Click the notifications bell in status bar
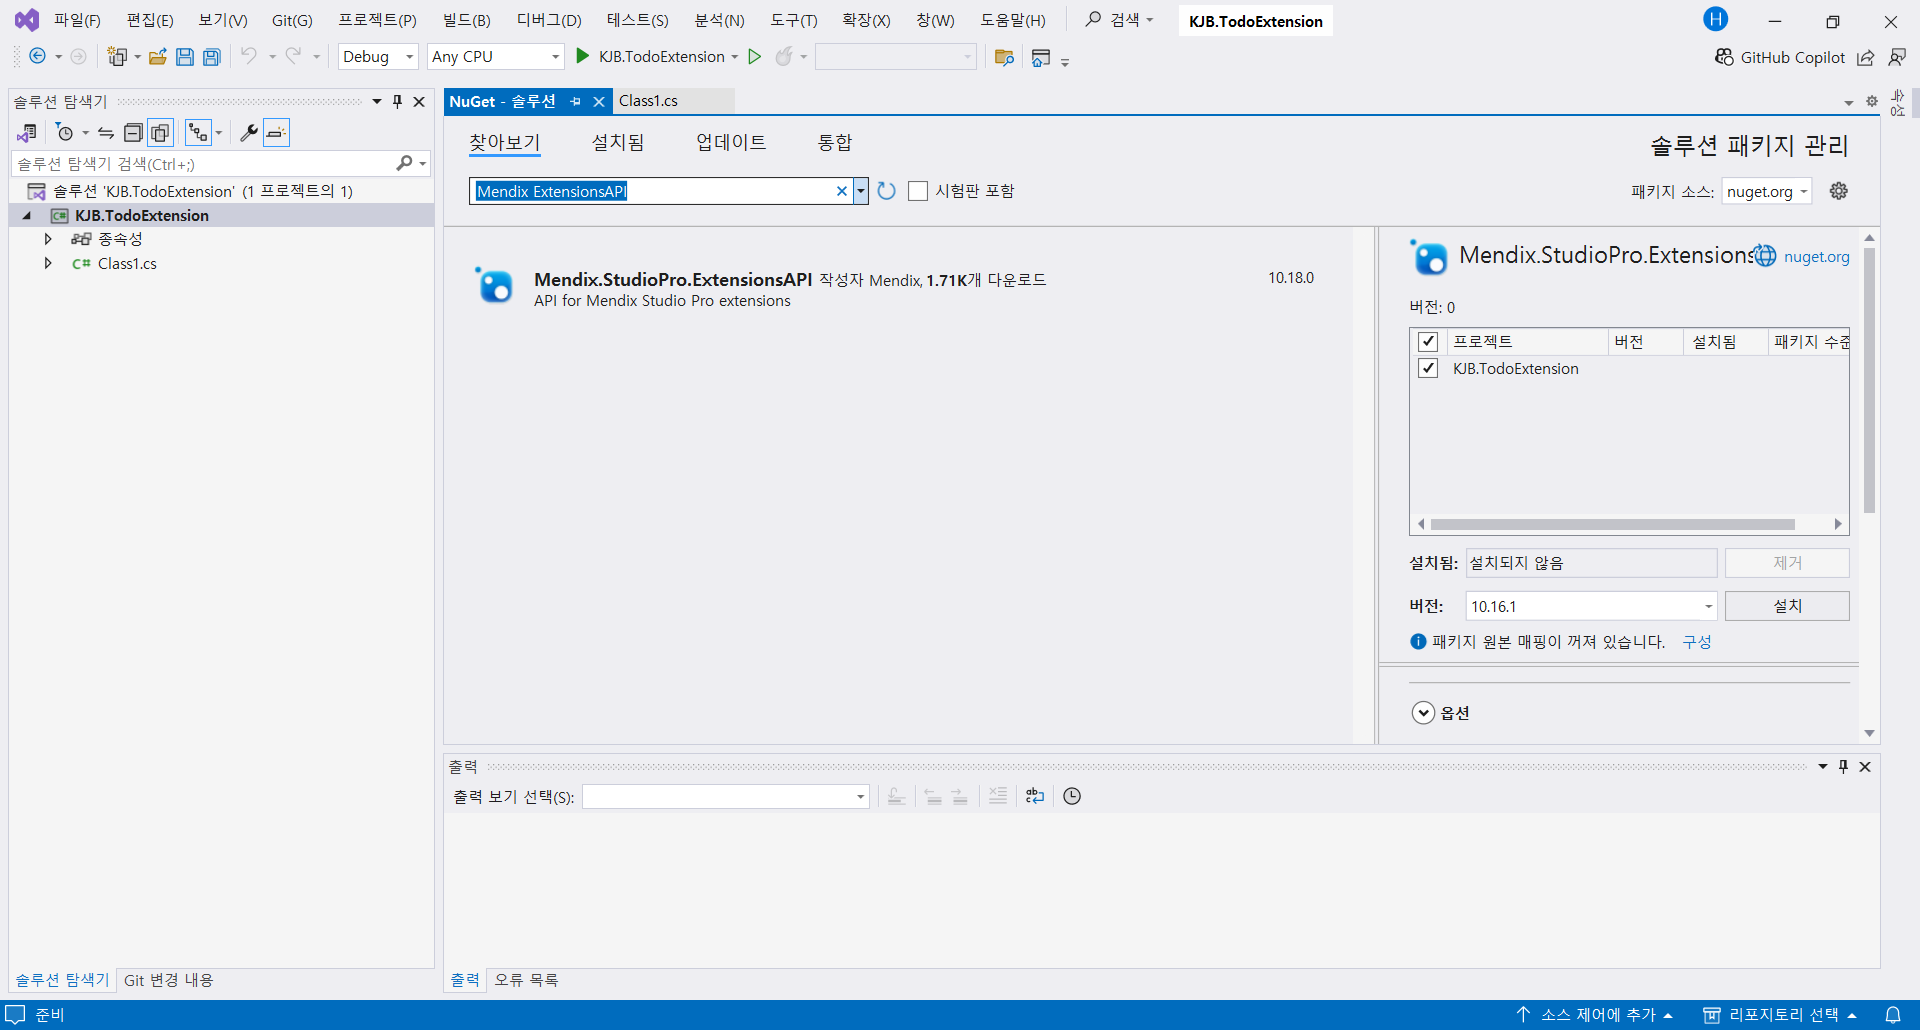The width and height of the screenshot is (1920, 1030). (1893, 1014)
